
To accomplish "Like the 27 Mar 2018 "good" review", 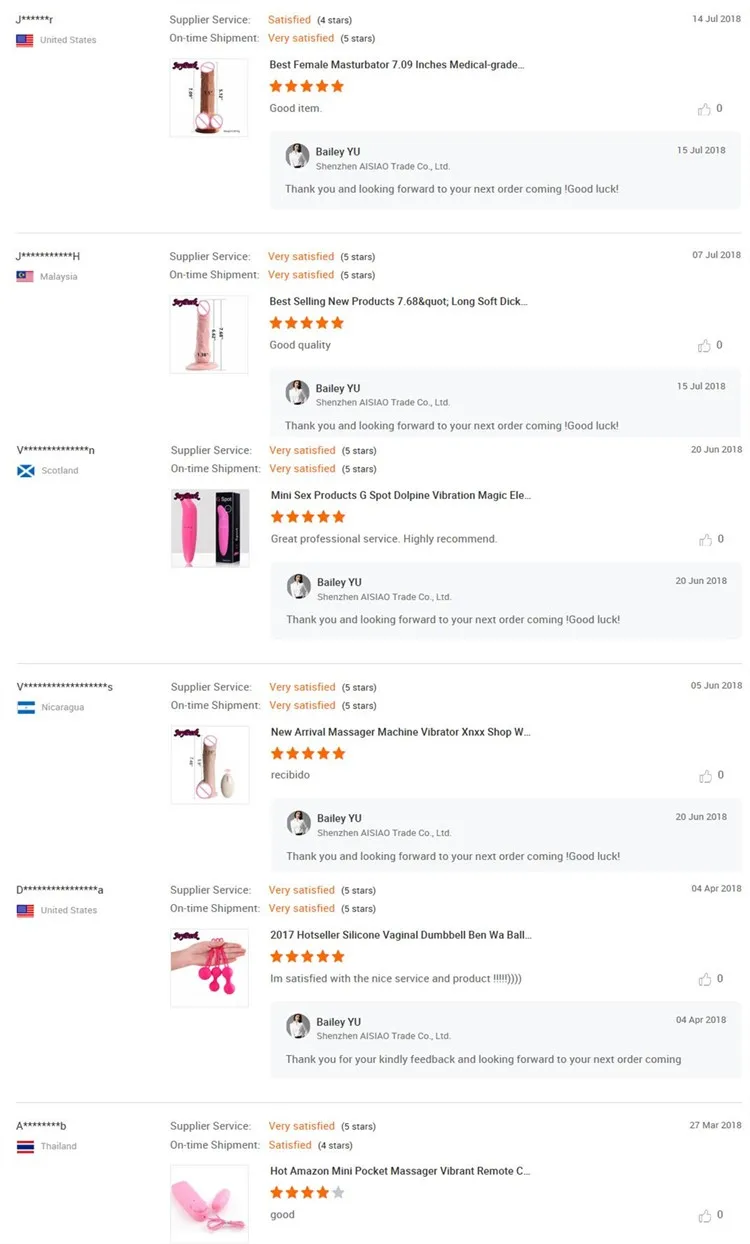I will coord(706,1216).
